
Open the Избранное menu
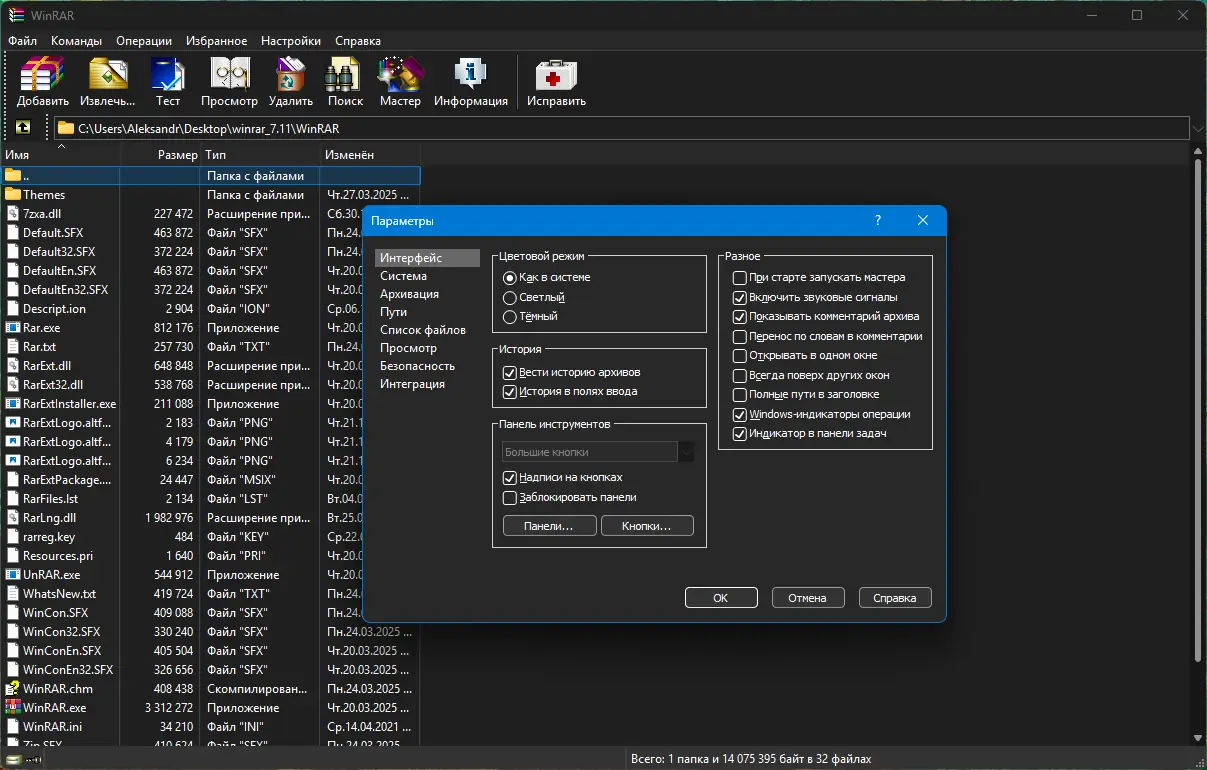[x=216, y=41]
